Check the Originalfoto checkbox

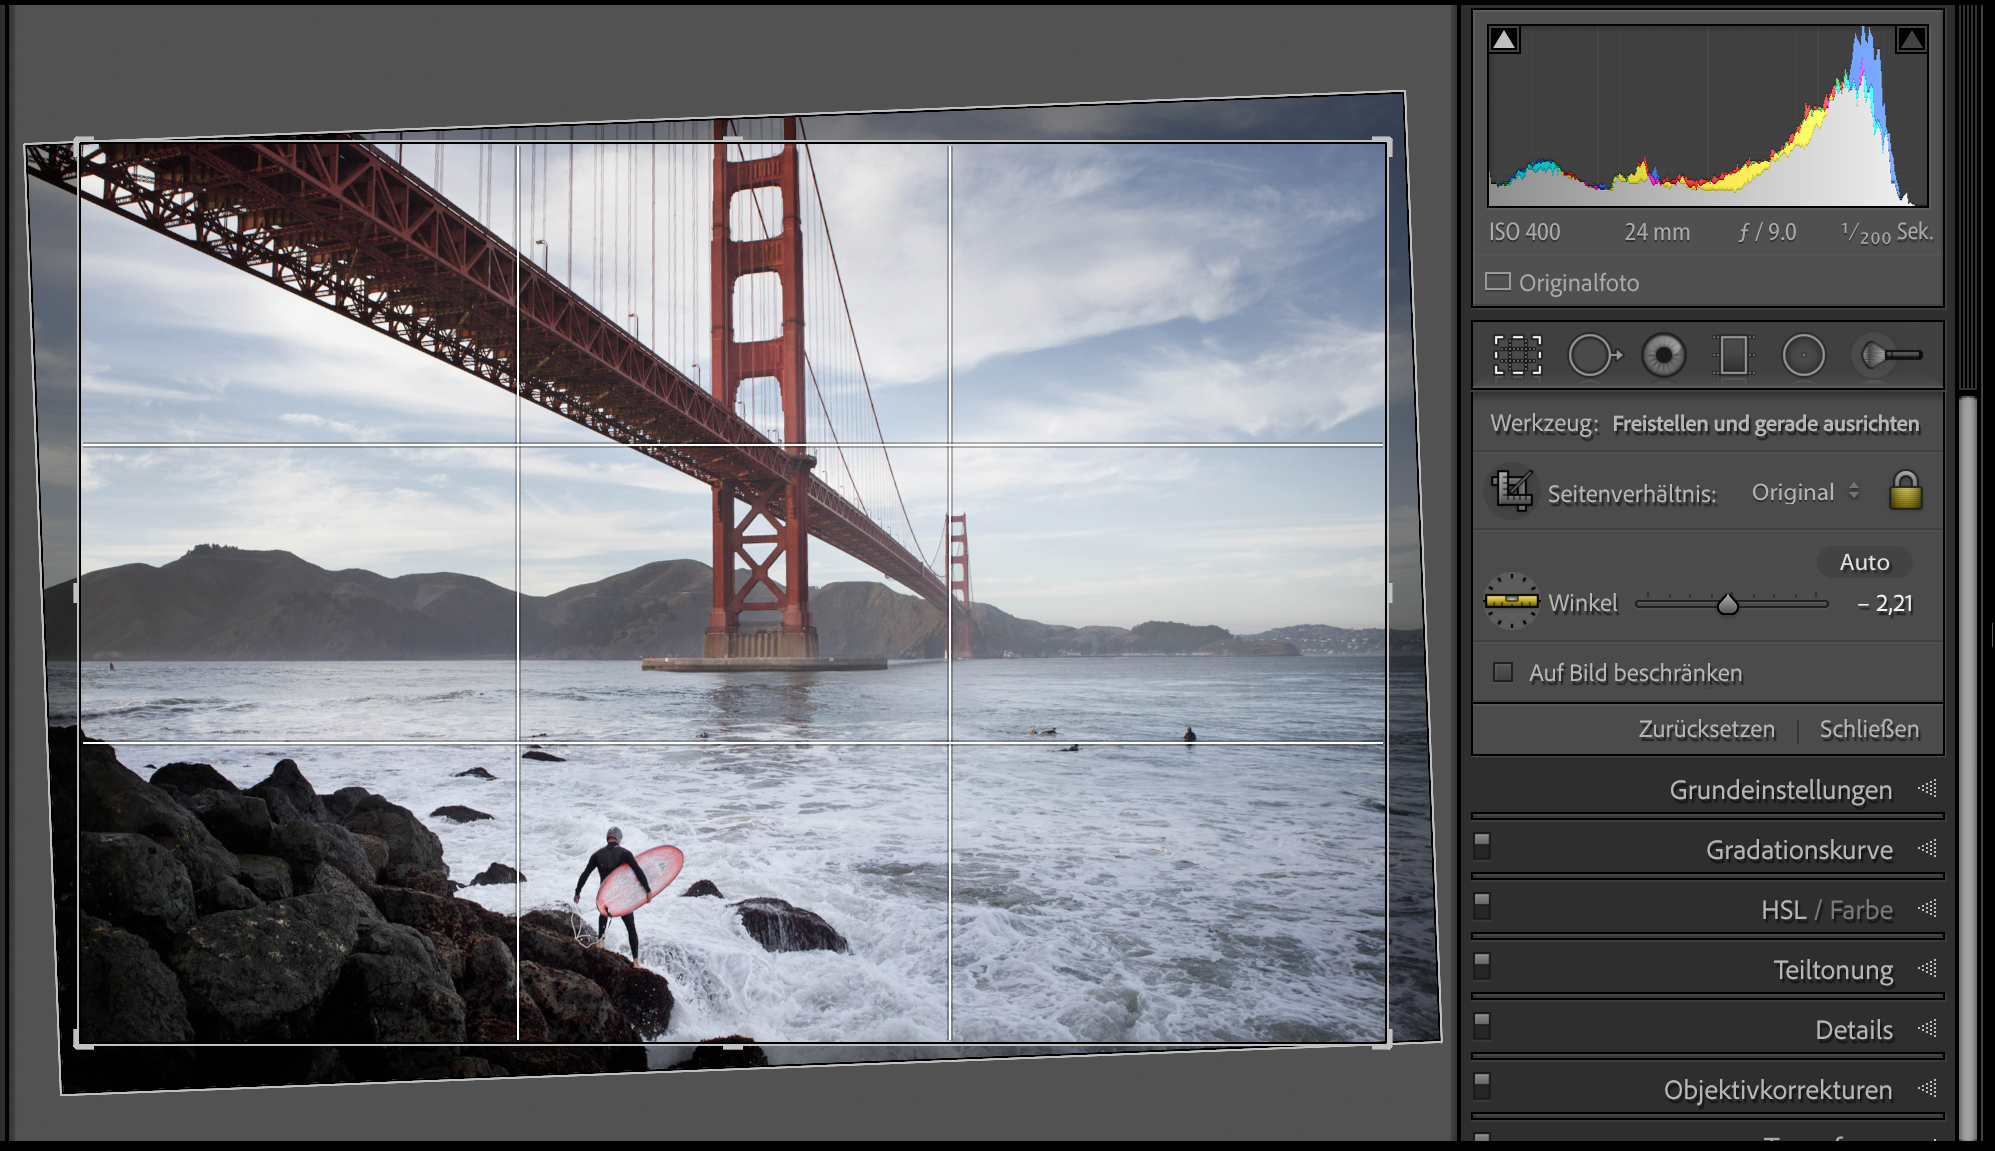click(1498, 282)
